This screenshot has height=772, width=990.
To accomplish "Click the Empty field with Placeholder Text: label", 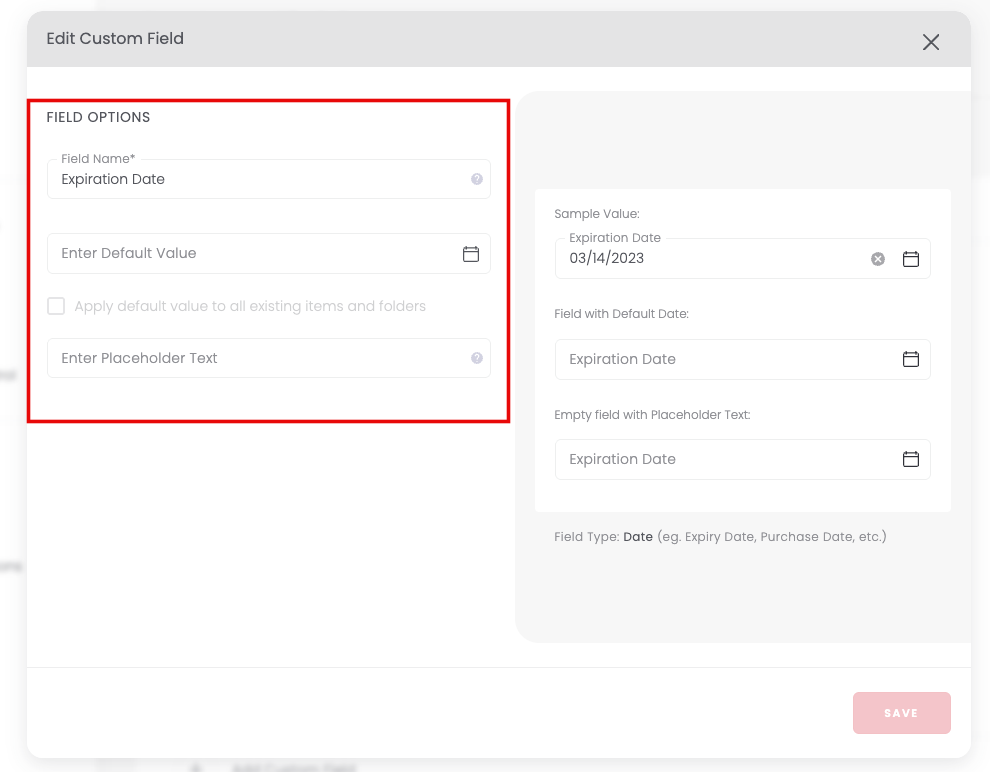I will tap(652, 415).
